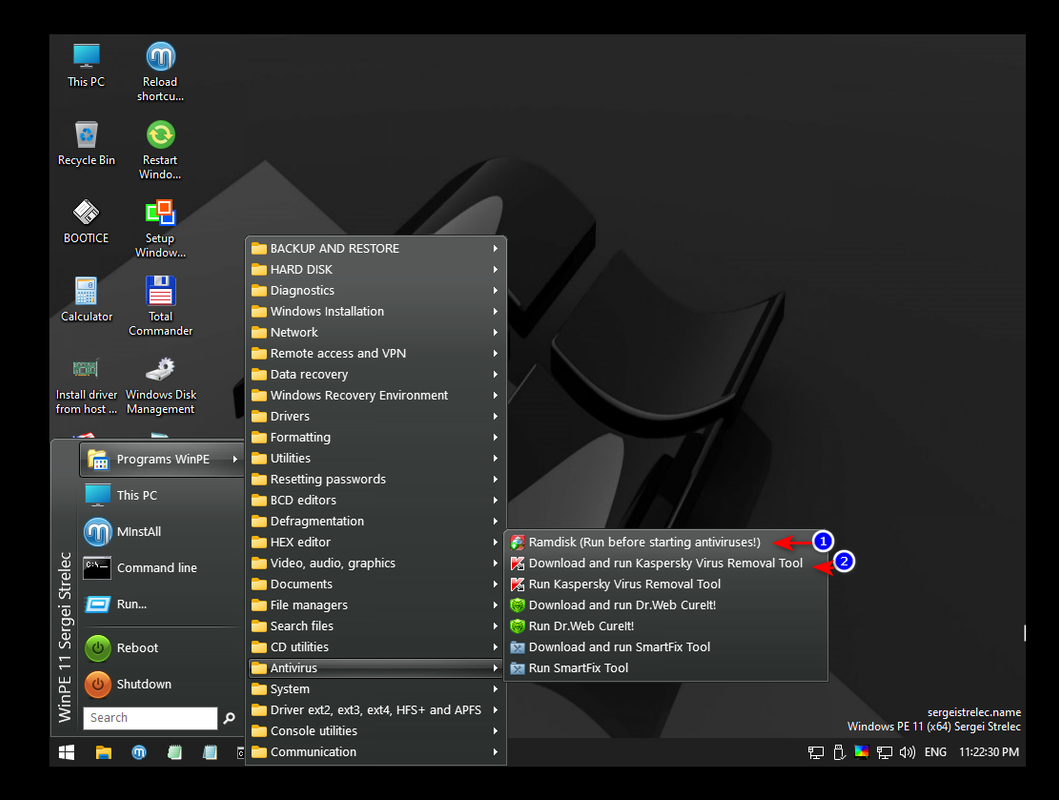This screenshot has height=800, width=1059.
Task: Expand Windows Installation submenu
Action: (376, 311)
